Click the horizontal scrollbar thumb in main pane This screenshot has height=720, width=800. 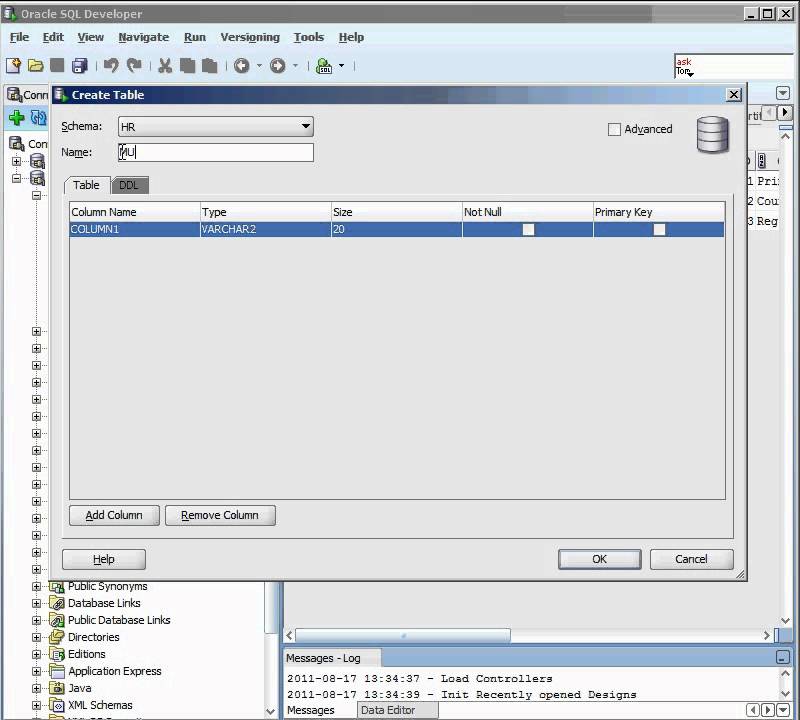click(x=403, y=636)
